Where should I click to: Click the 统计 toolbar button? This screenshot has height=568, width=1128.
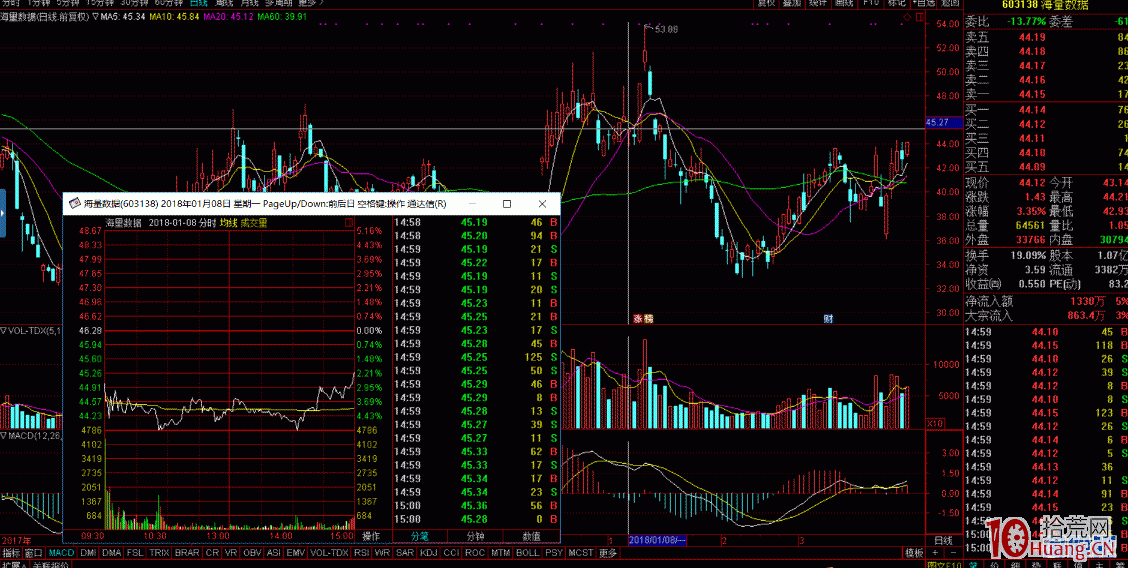coord(818,4)
